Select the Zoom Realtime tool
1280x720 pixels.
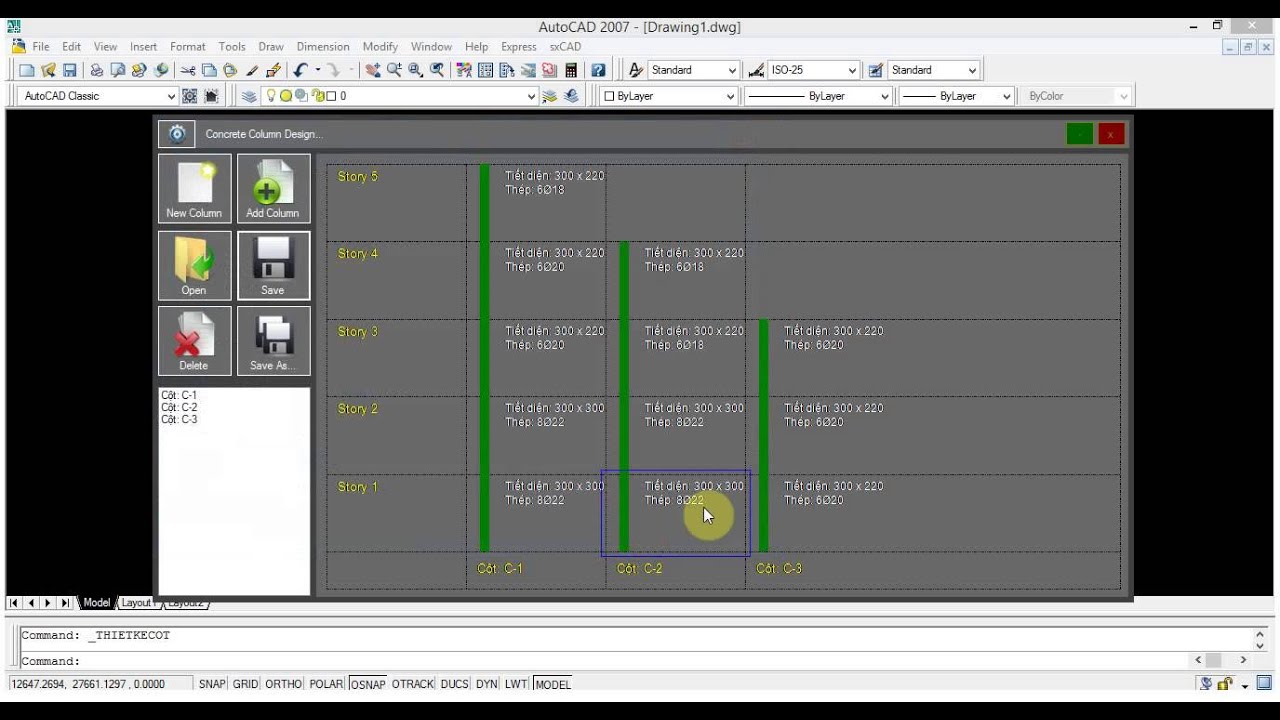coord(394,70)
